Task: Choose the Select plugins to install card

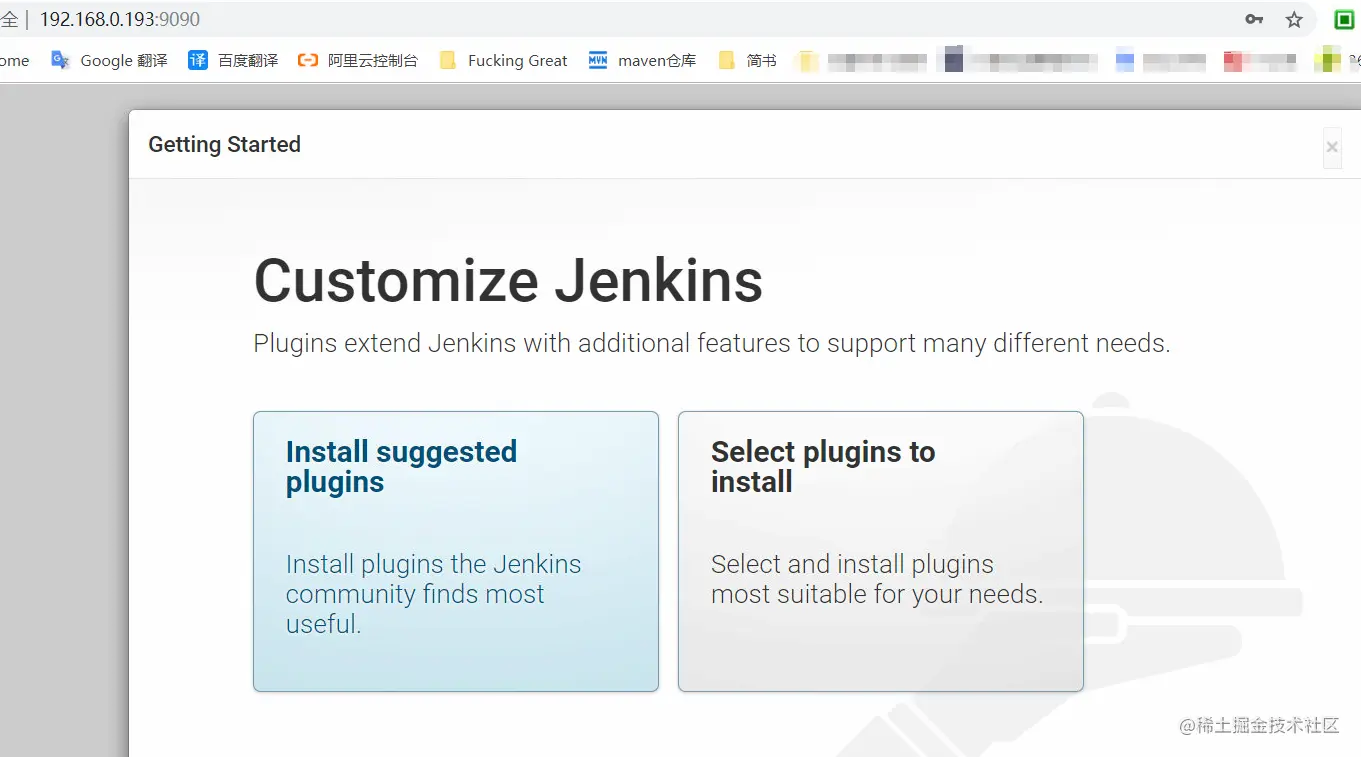Action: point(880,551)
